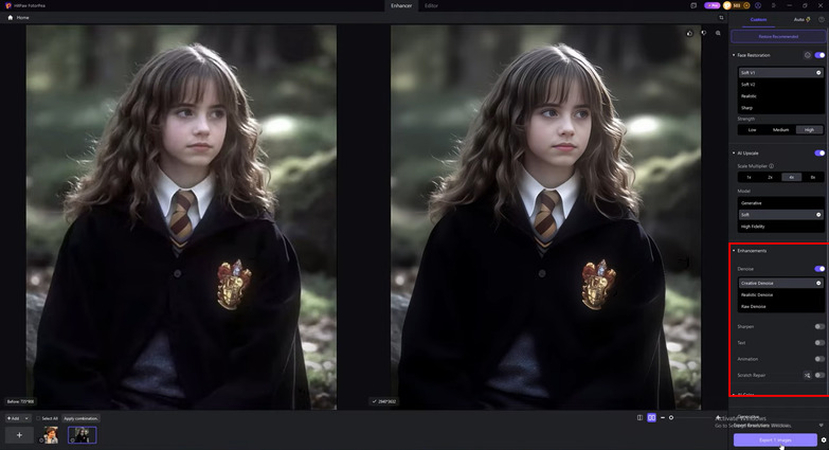Select the highlighted second thumbnail in the strip
Viewport: 829px width, 450px height.
82,435
